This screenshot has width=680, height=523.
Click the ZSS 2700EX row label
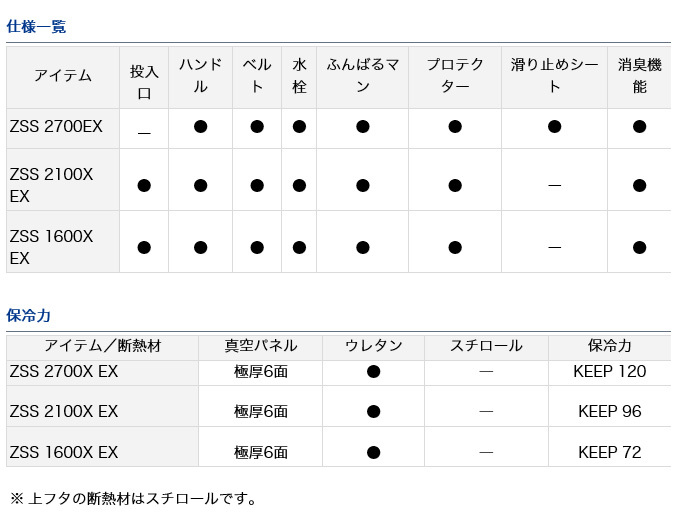pyautogui.click(x=56, y=127)
